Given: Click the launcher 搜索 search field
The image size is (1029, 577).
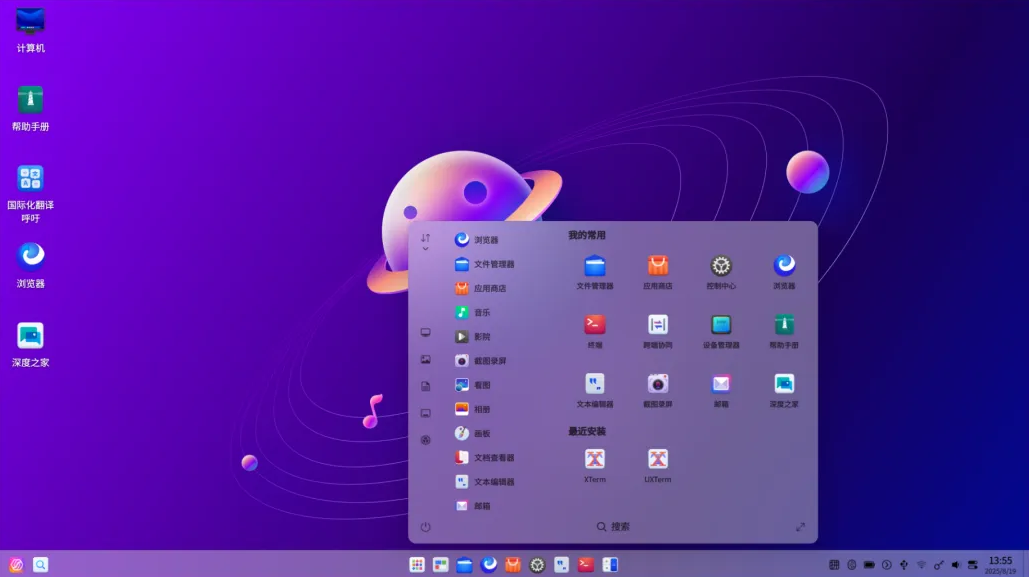Looking at the screenshot, I should point(613,526).
